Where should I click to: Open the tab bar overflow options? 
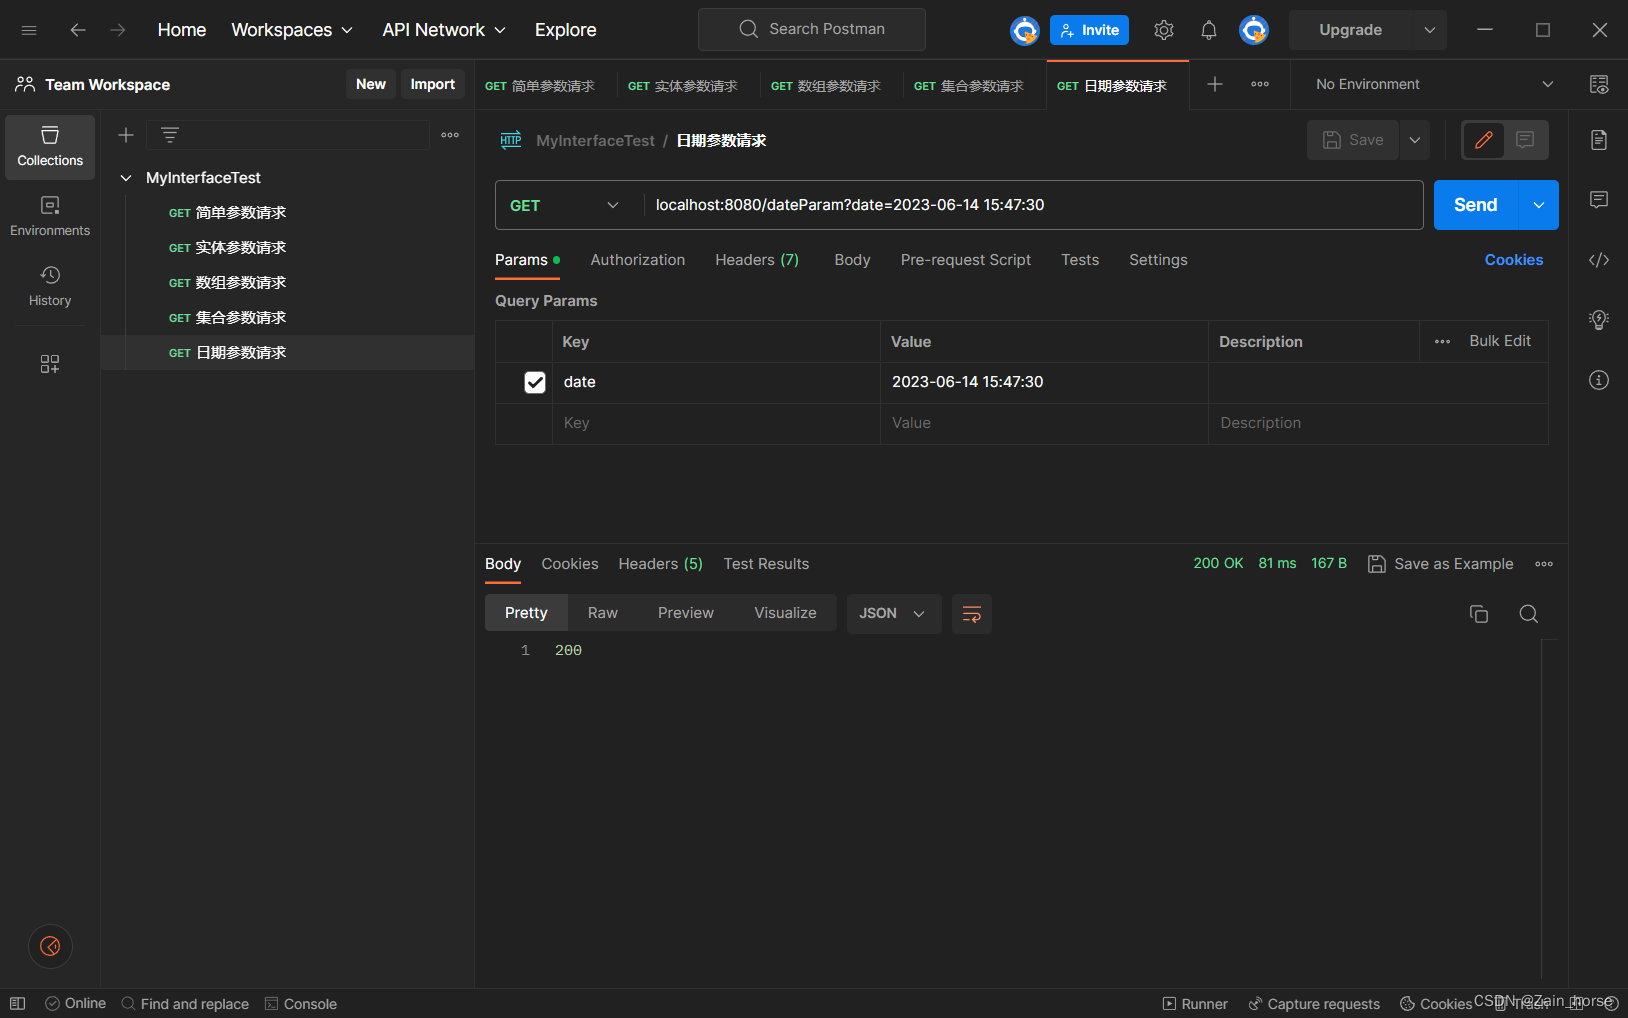[x=1260, y=84]
